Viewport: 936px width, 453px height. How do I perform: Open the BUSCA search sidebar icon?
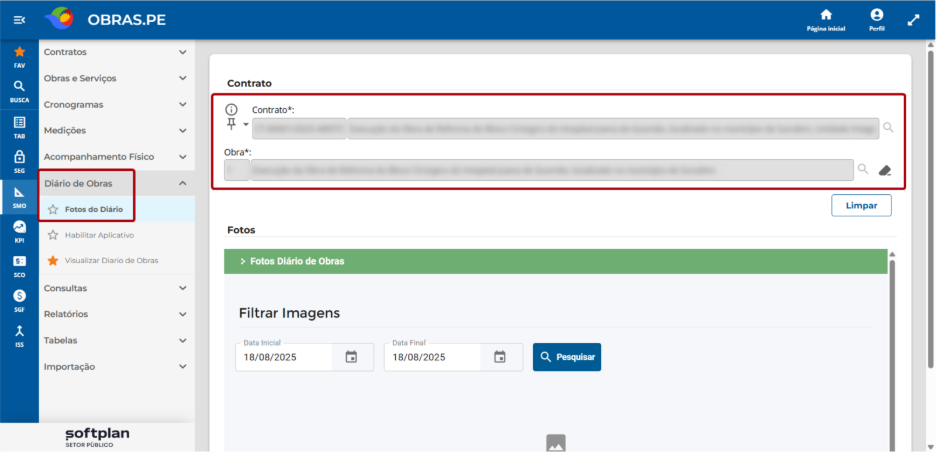click(x=19, y=91)
